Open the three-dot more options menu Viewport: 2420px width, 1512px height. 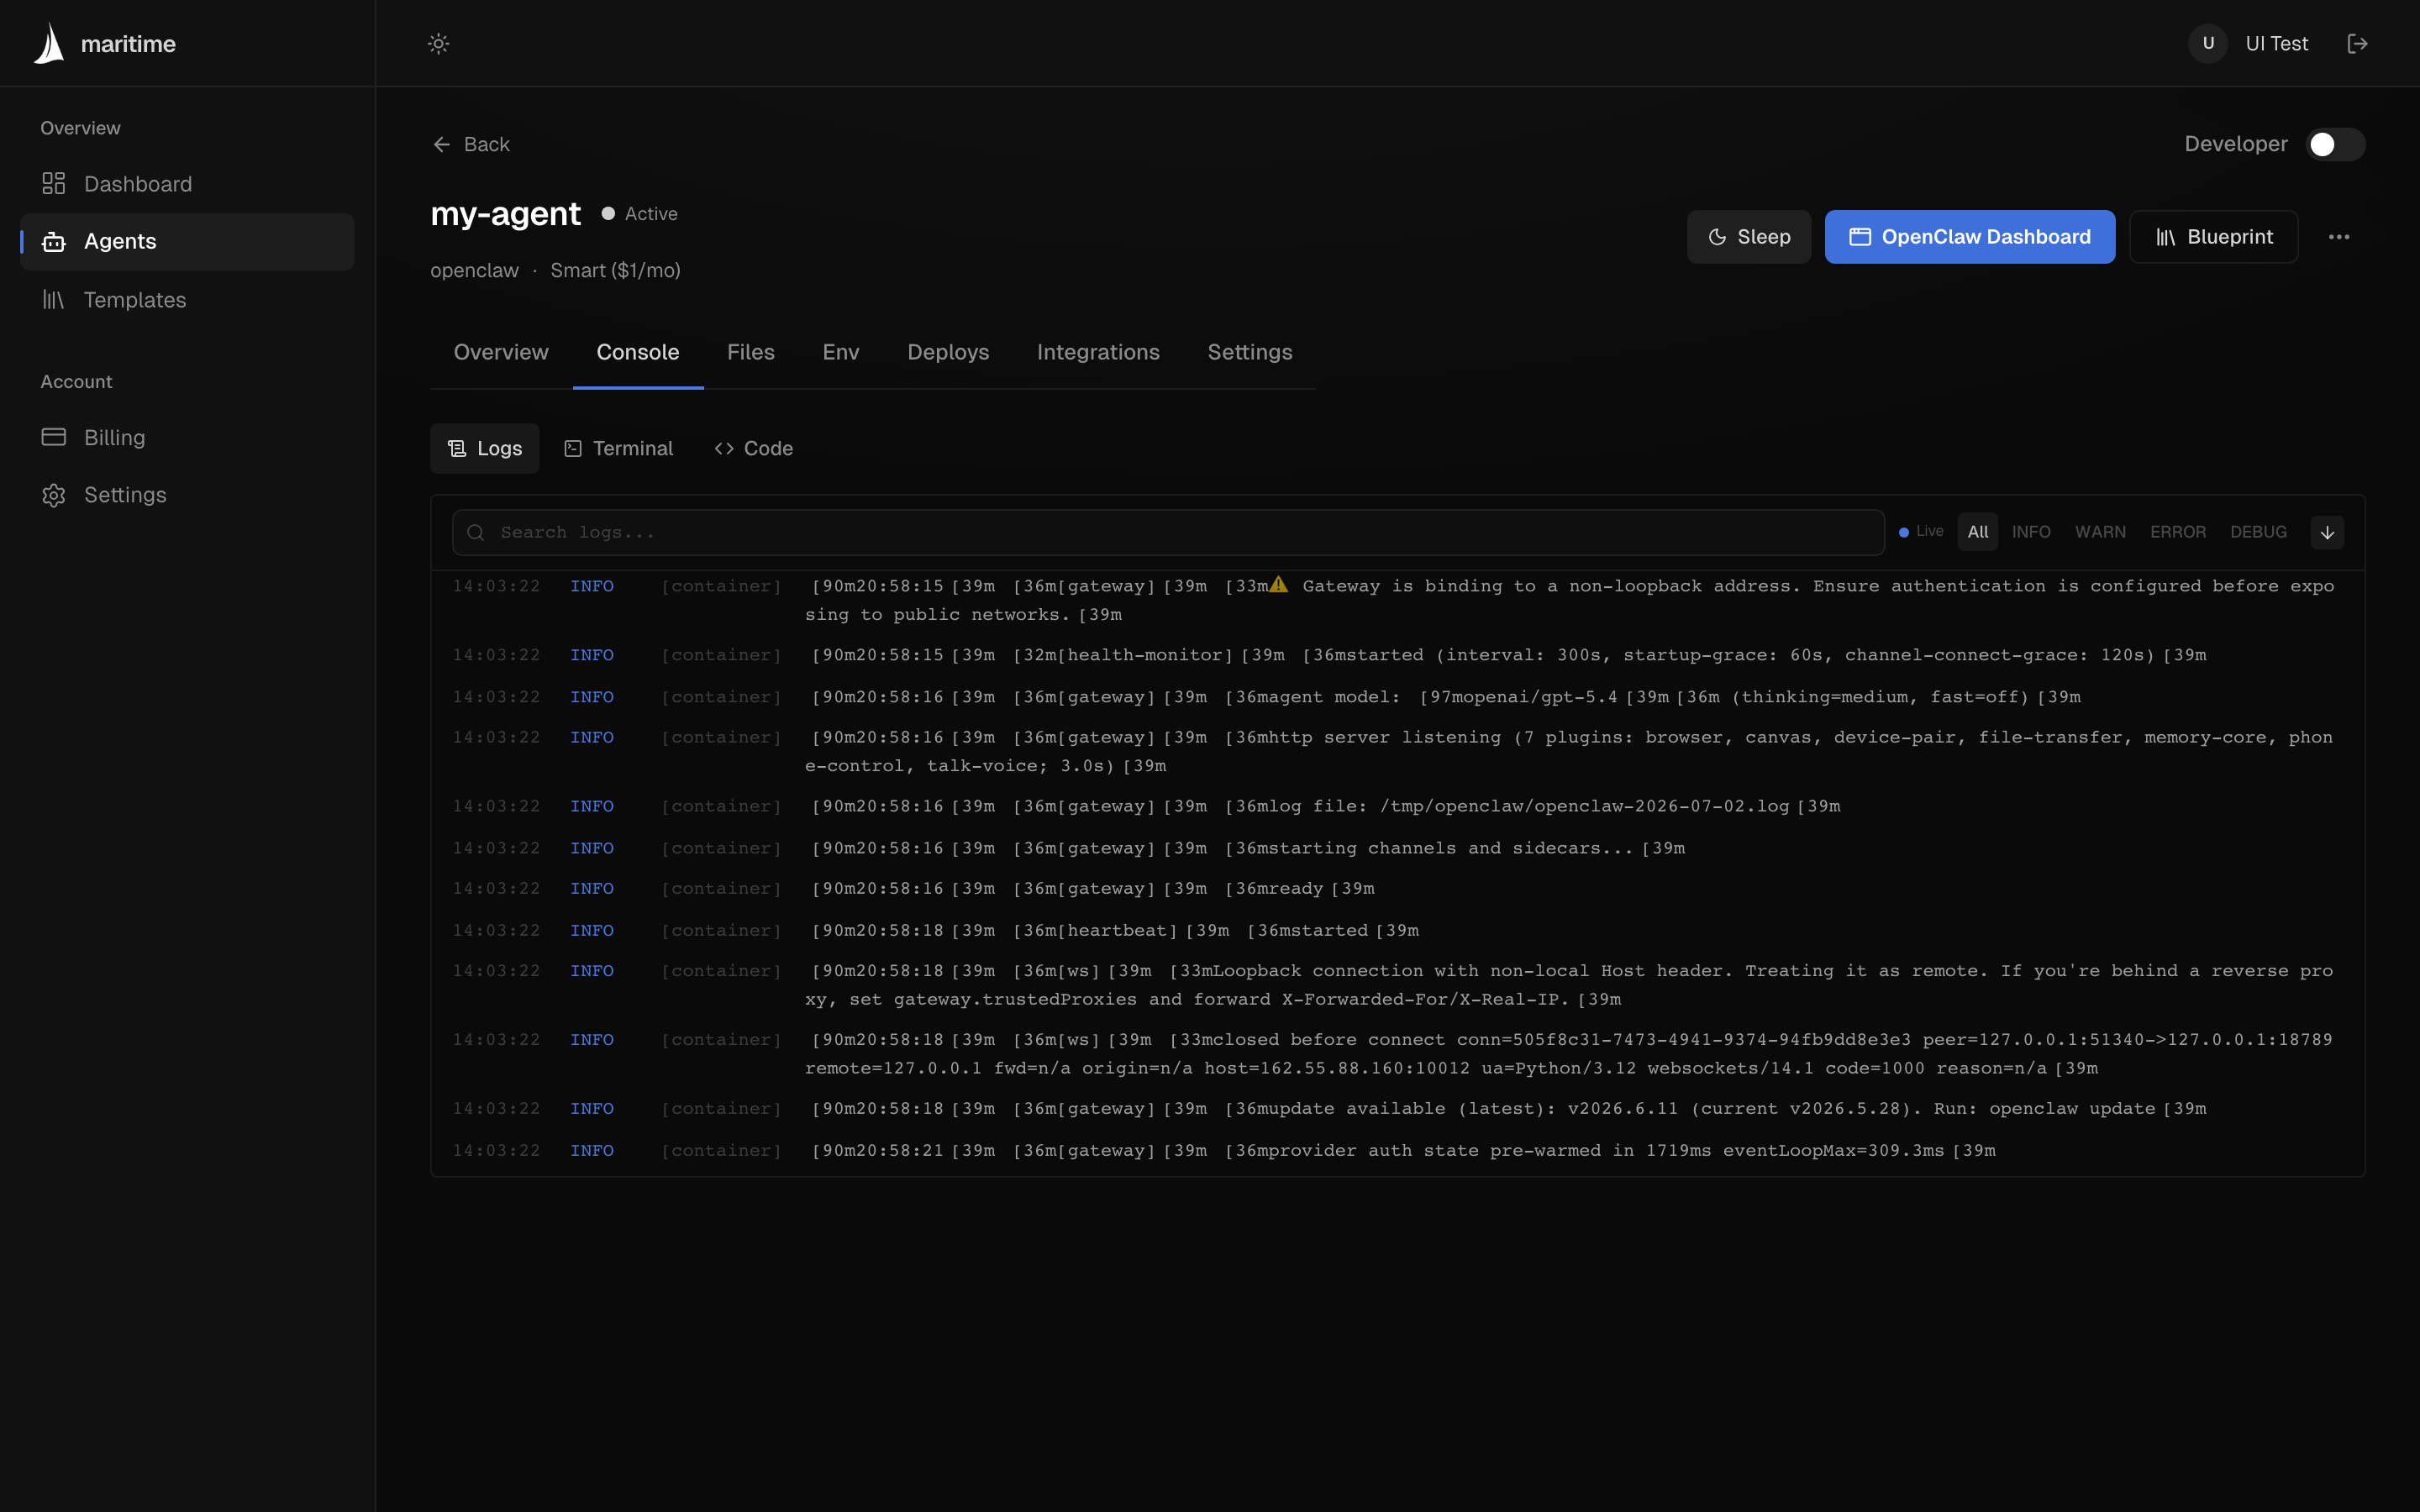(x=2338, y=237)
